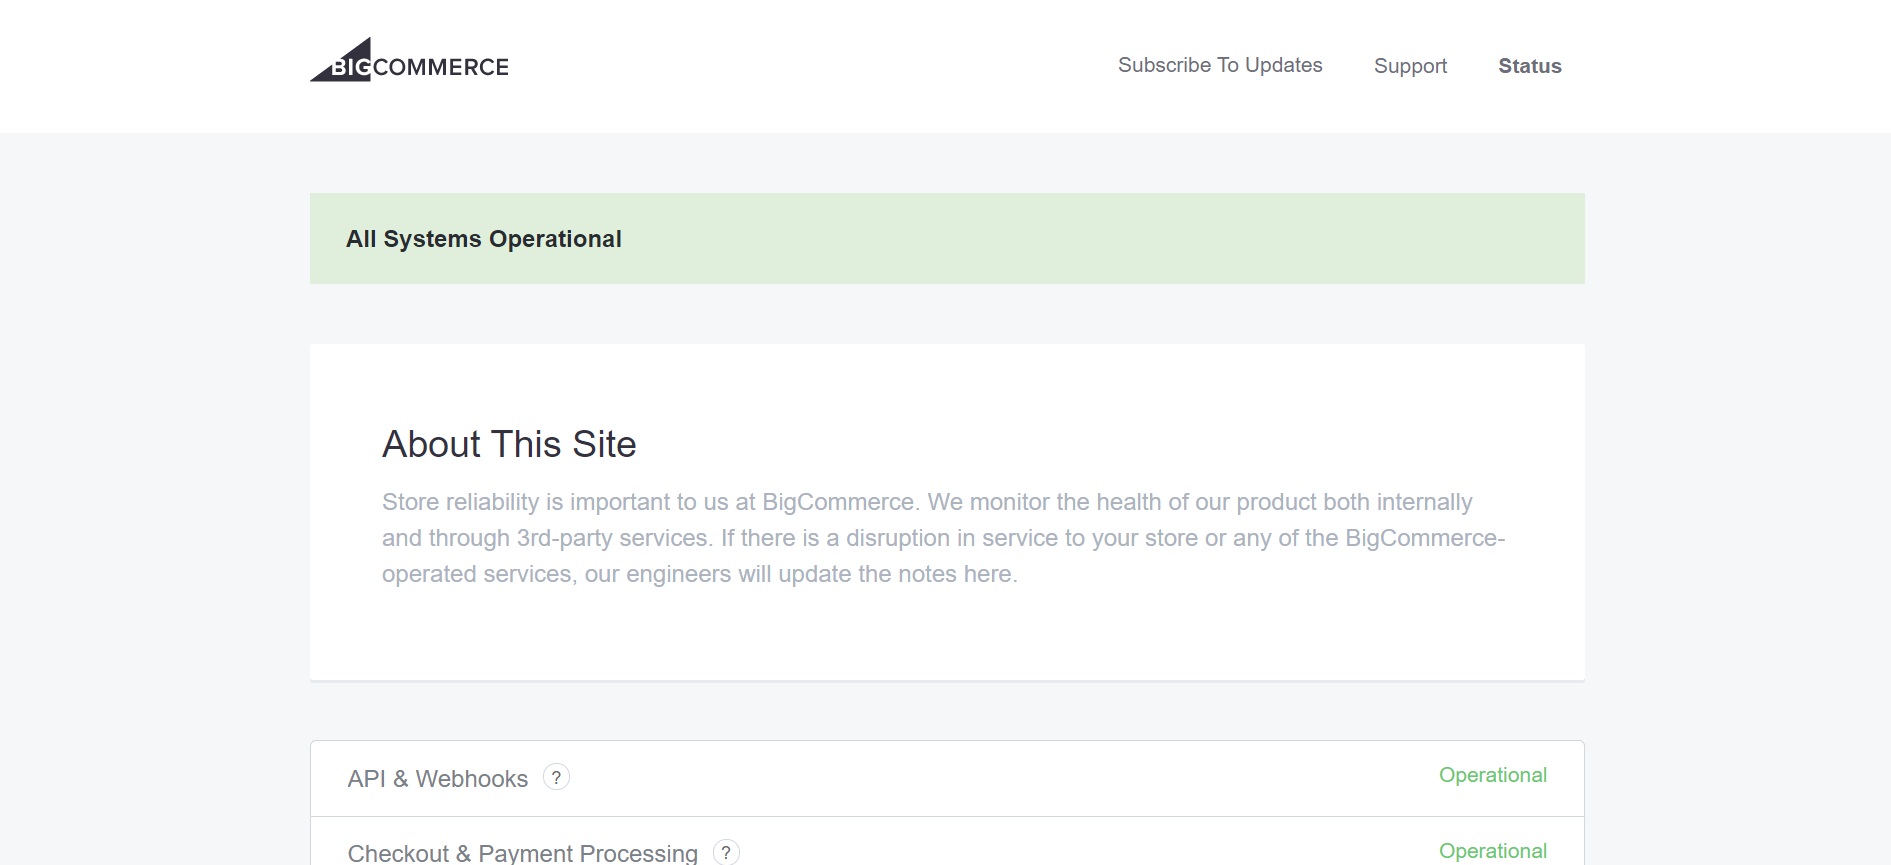Viewport: 1891px width, 865px height.
Task: Click the About This Site heading
Action: 509,444
